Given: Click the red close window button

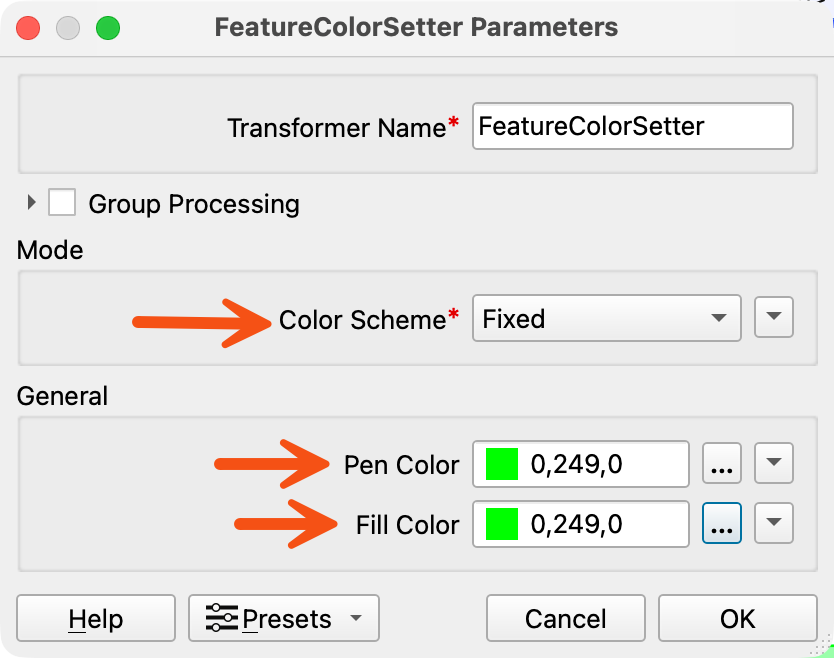Looking at the screenshot, I should click(28, 28).
